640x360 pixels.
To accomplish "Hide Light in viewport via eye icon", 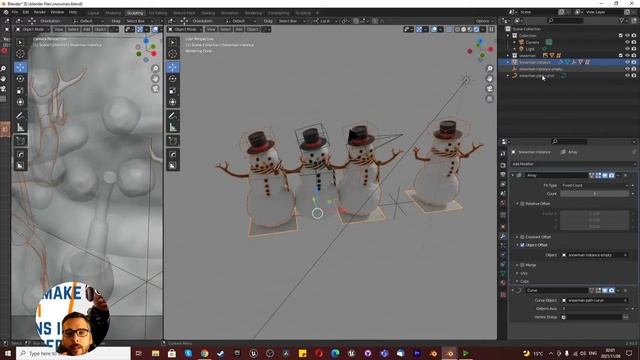I will pyautogui.click(x=627, y=49).
